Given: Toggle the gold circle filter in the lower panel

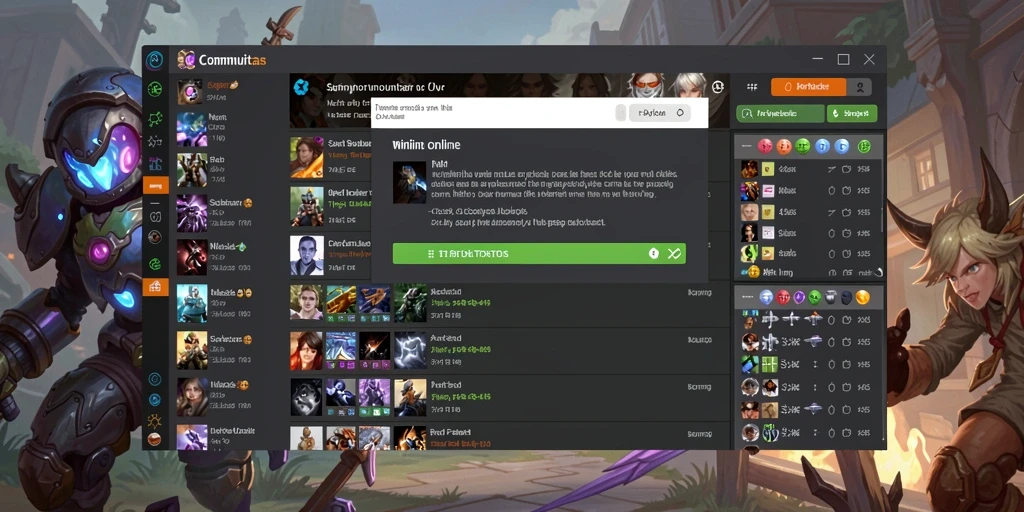Looking at the screenshot, I should (x=863, y=298).
